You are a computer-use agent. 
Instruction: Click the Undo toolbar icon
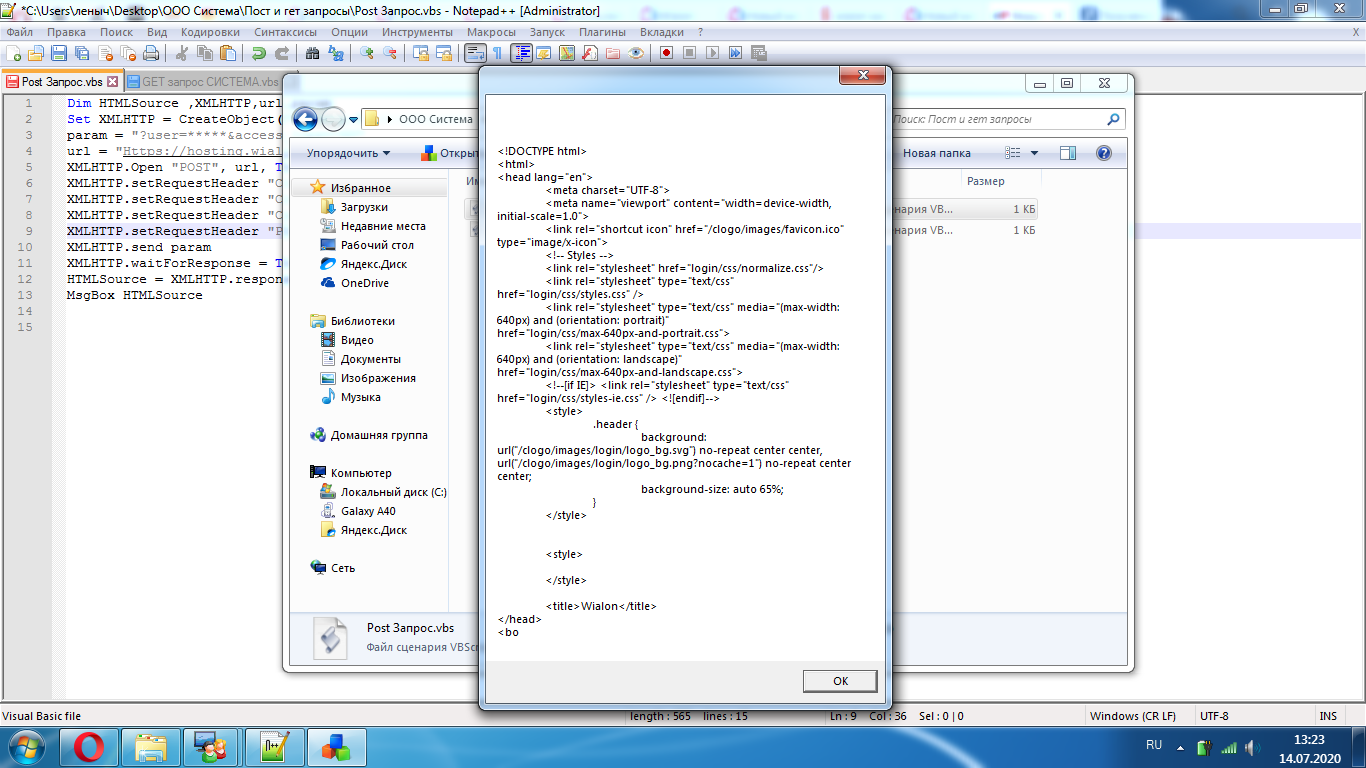click(258, 53)
